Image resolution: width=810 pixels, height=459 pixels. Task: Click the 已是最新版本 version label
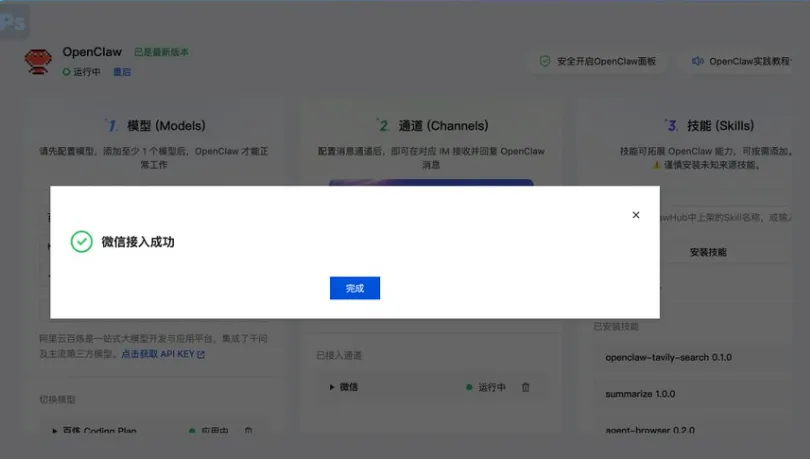161,52
